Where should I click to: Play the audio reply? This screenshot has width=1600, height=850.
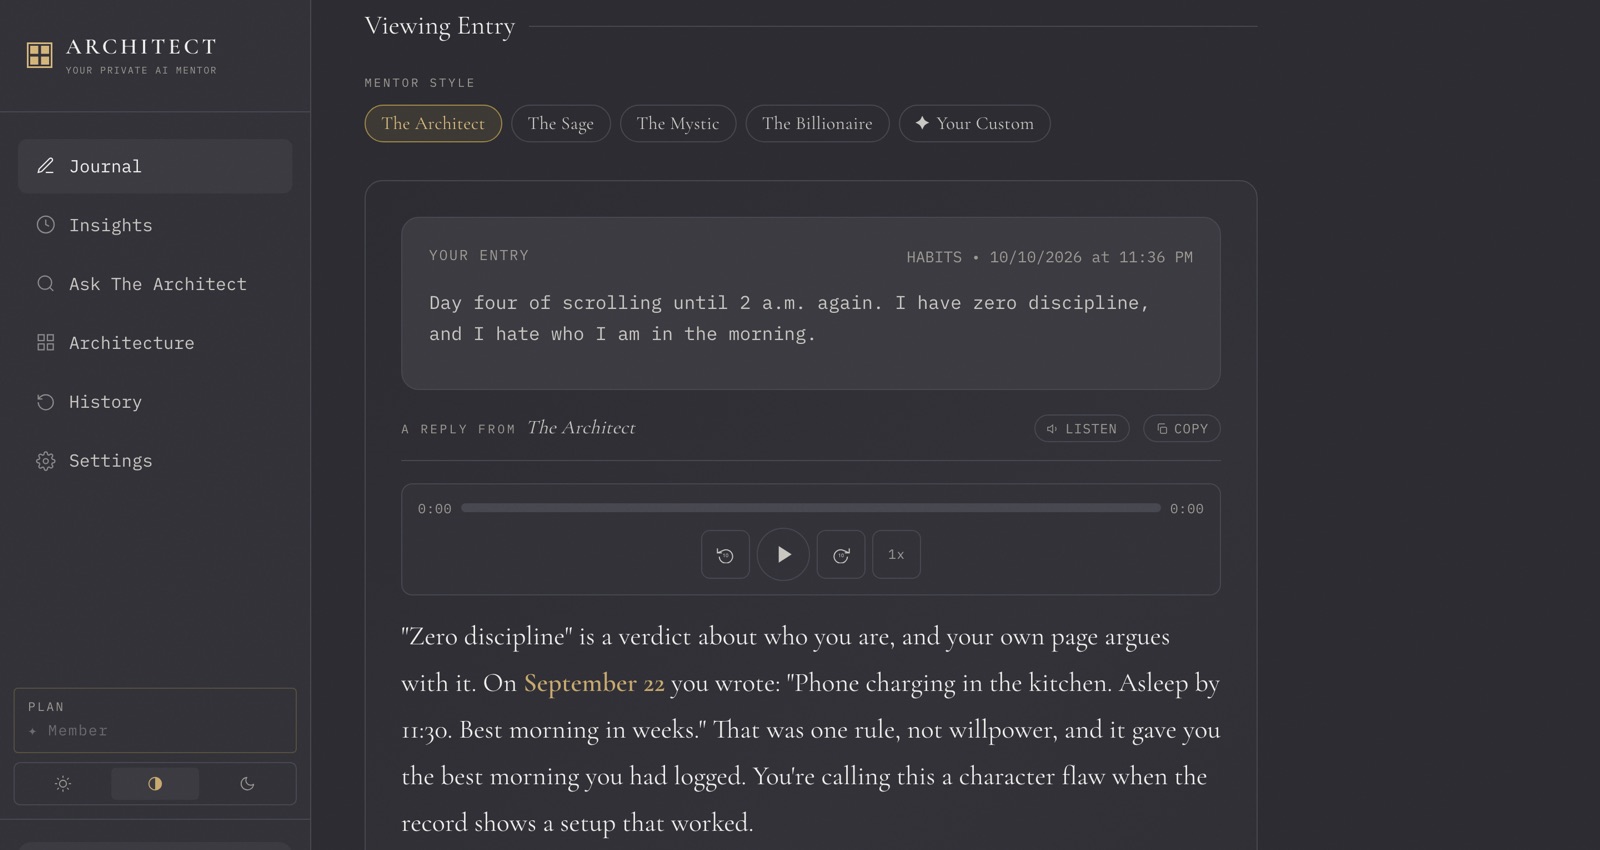tap(783, 554)
